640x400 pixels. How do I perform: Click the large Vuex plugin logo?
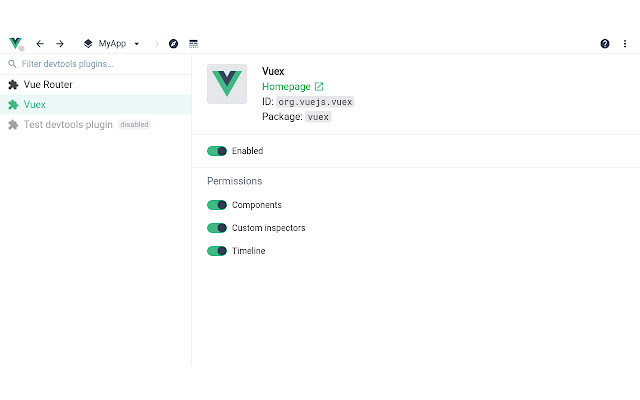tap(227, 84)
